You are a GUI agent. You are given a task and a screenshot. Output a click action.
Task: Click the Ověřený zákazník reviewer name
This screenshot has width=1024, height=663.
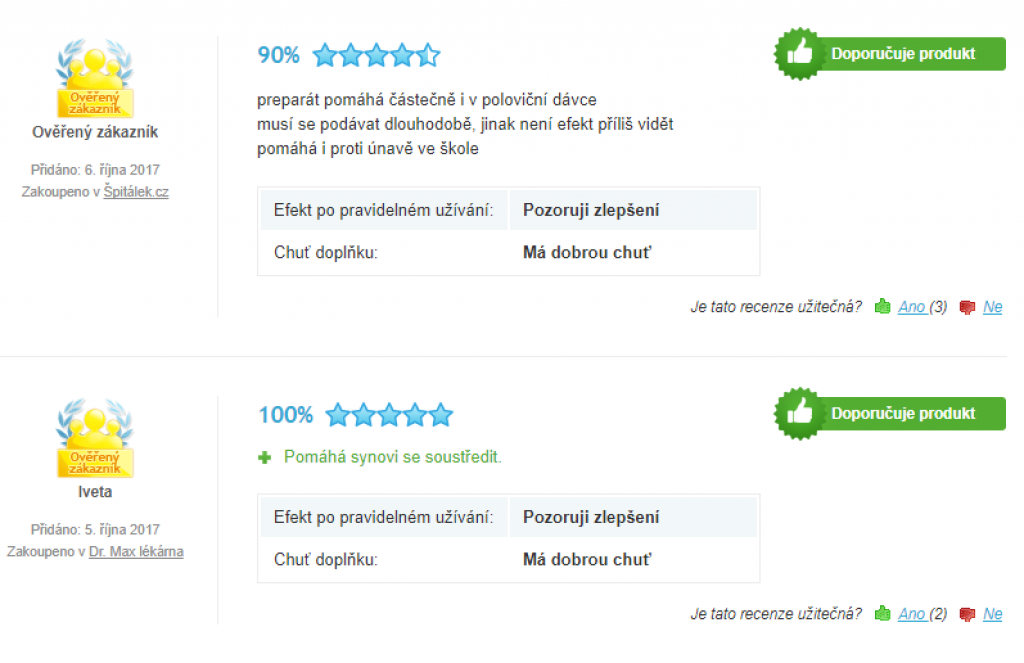point(95,132)
